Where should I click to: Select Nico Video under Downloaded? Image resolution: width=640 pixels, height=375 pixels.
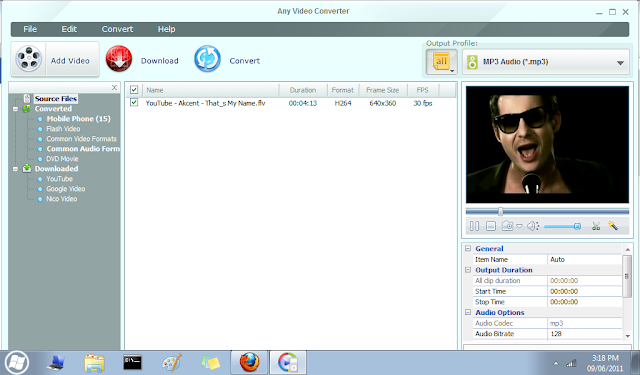62,199
